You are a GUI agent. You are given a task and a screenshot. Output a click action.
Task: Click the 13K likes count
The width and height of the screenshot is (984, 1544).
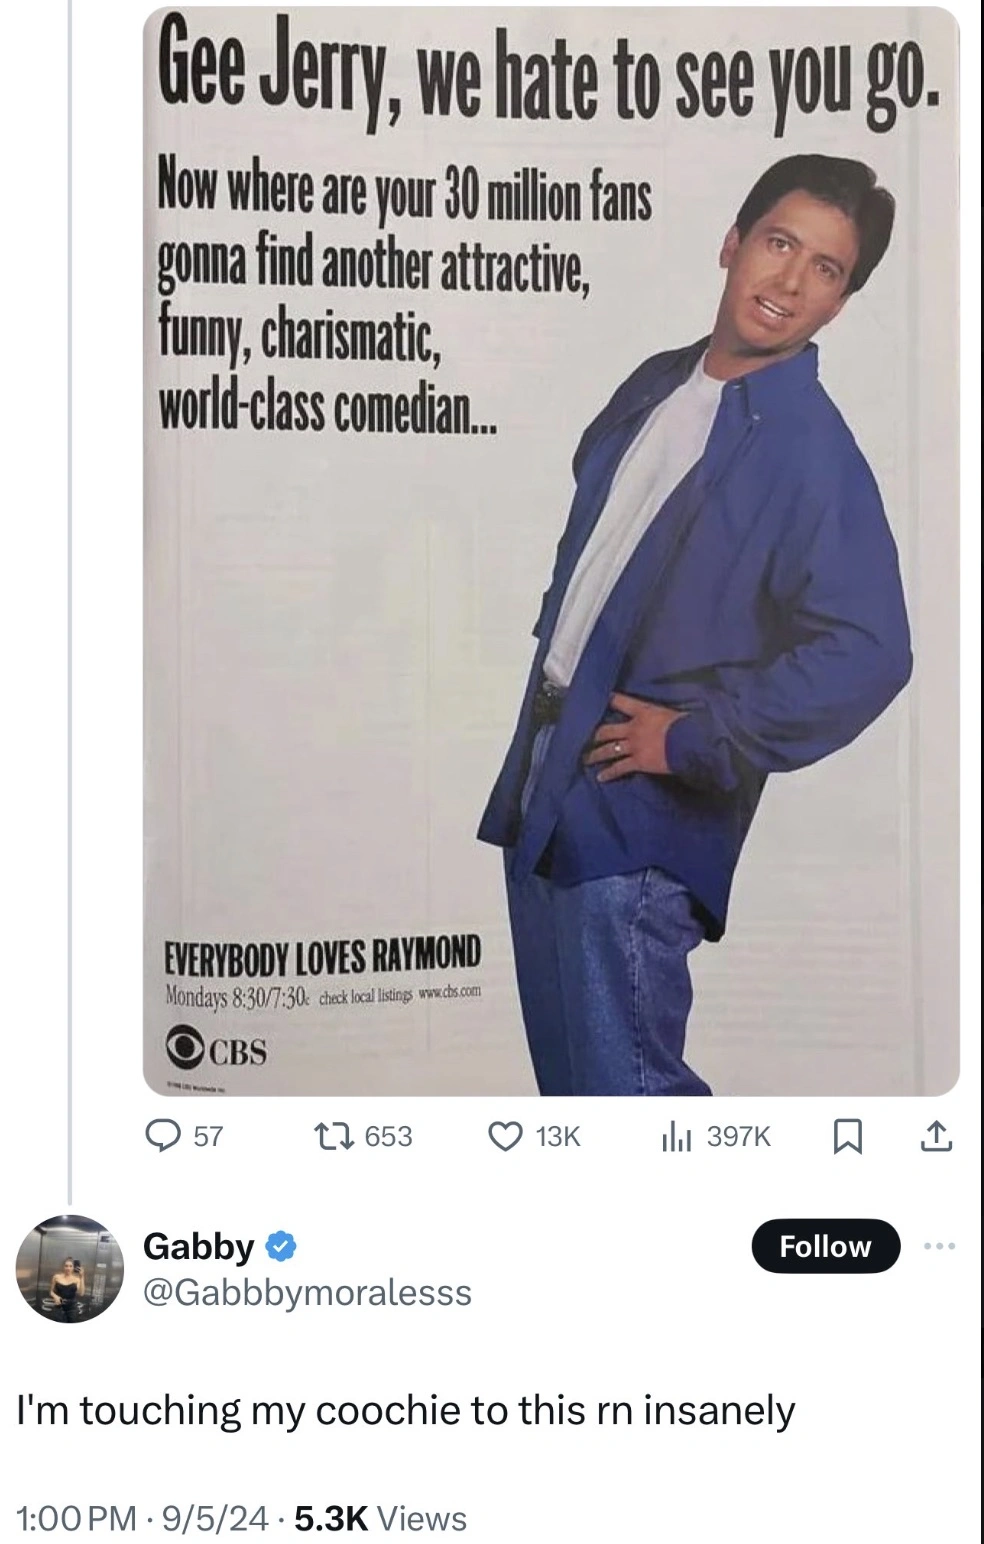(557, 1136)
